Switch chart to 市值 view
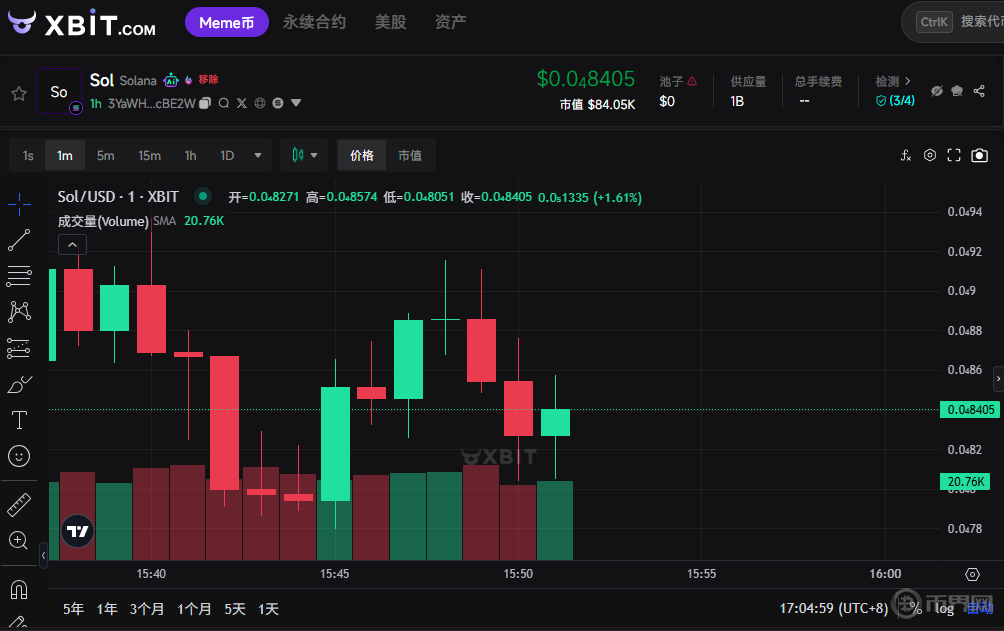 pyautogui.click(x=410, y=155)
